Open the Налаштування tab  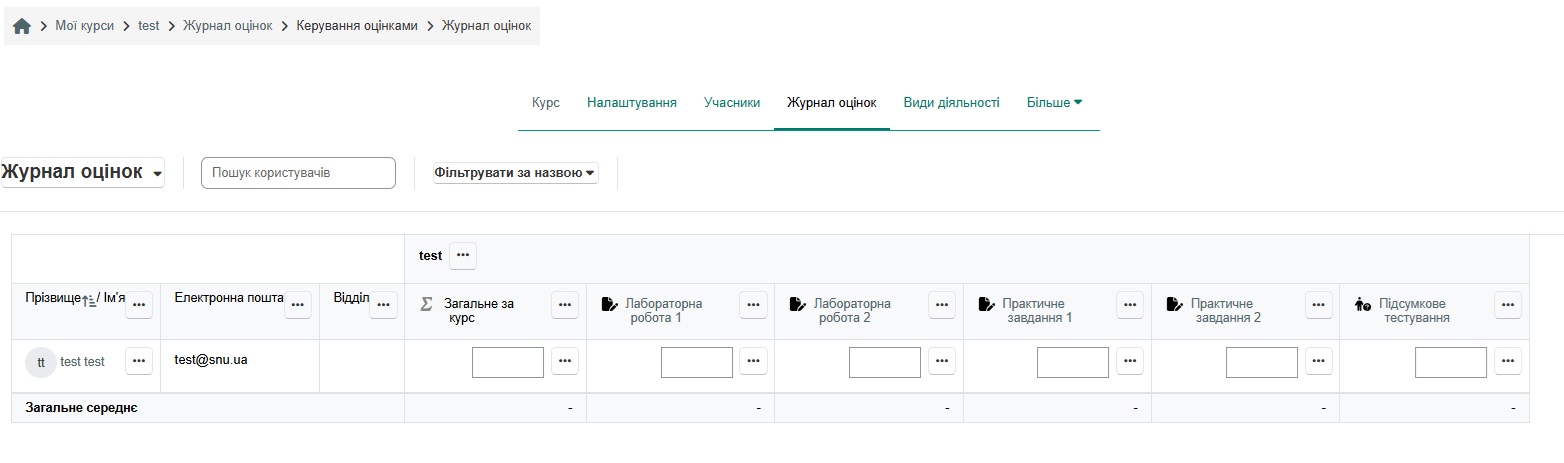(x=631, y=102)
